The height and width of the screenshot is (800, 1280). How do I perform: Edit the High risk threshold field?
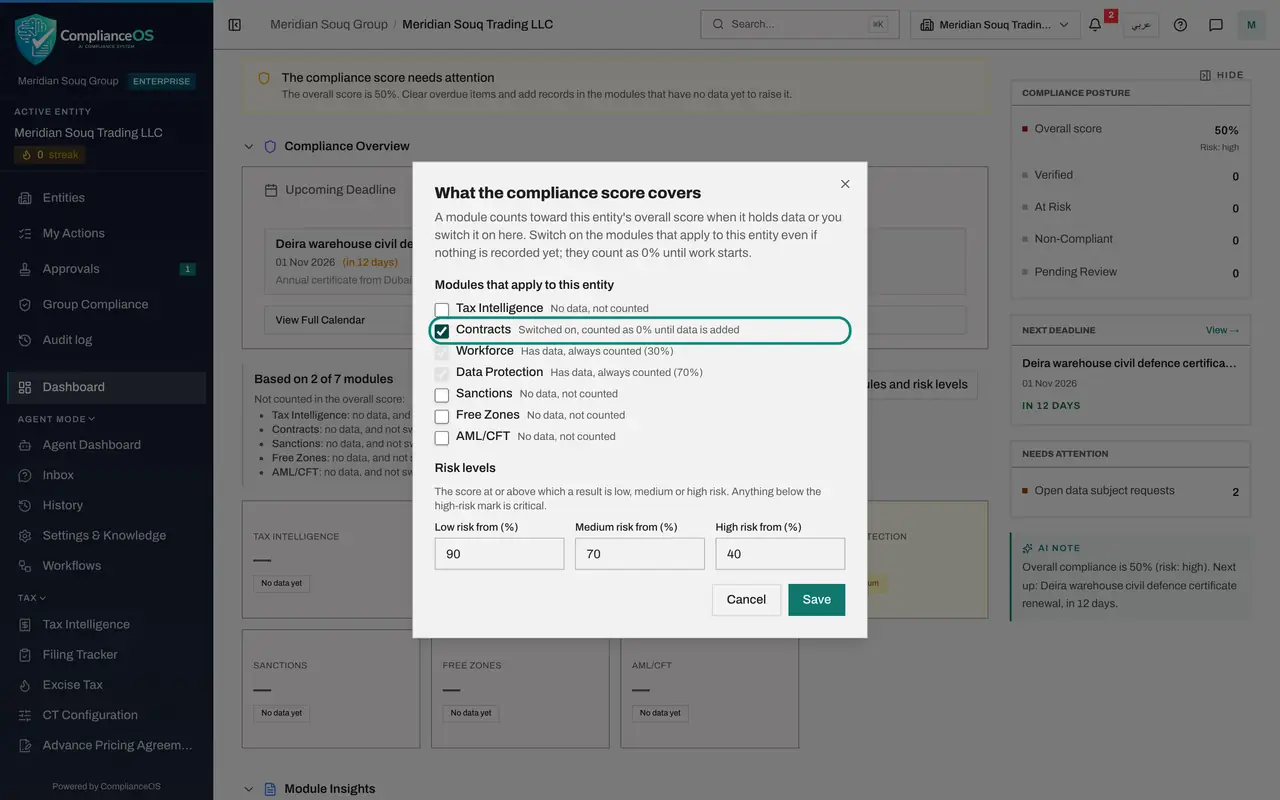[780, 554]
